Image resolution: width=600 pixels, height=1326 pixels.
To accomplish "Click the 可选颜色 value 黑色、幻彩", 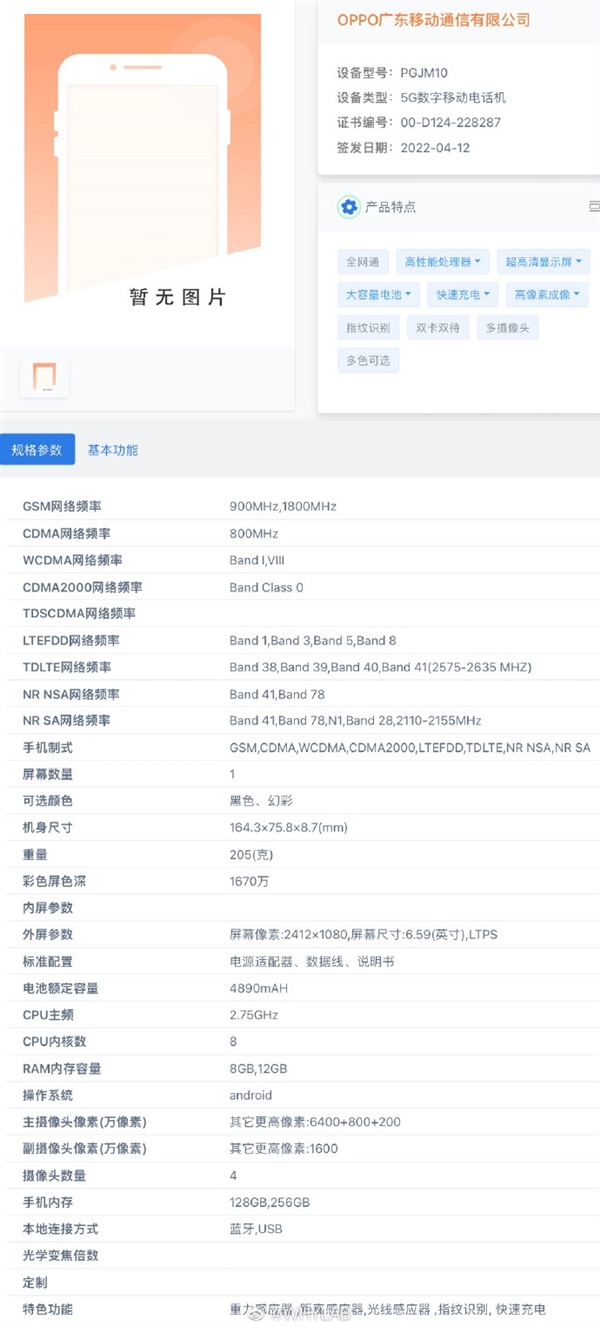I will click(261, 801).
